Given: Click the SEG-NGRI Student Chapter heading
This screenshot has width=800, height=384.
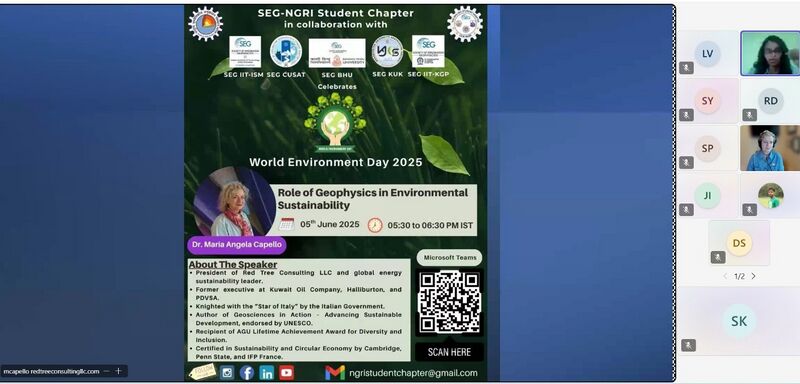Looking at the screenshot, I should click(335, 13).
